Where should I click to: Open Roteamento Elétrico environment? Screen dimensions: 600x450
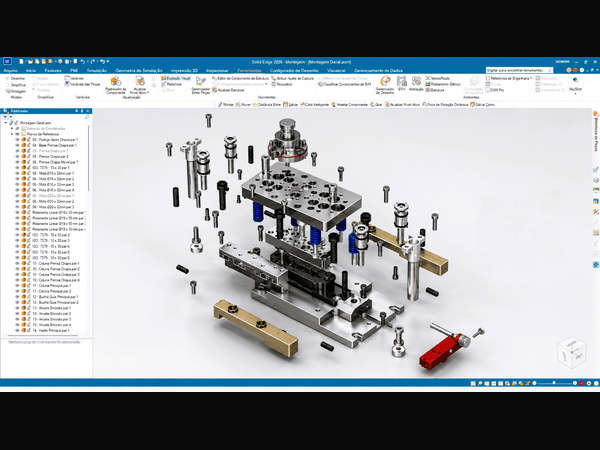click(443, 84)
